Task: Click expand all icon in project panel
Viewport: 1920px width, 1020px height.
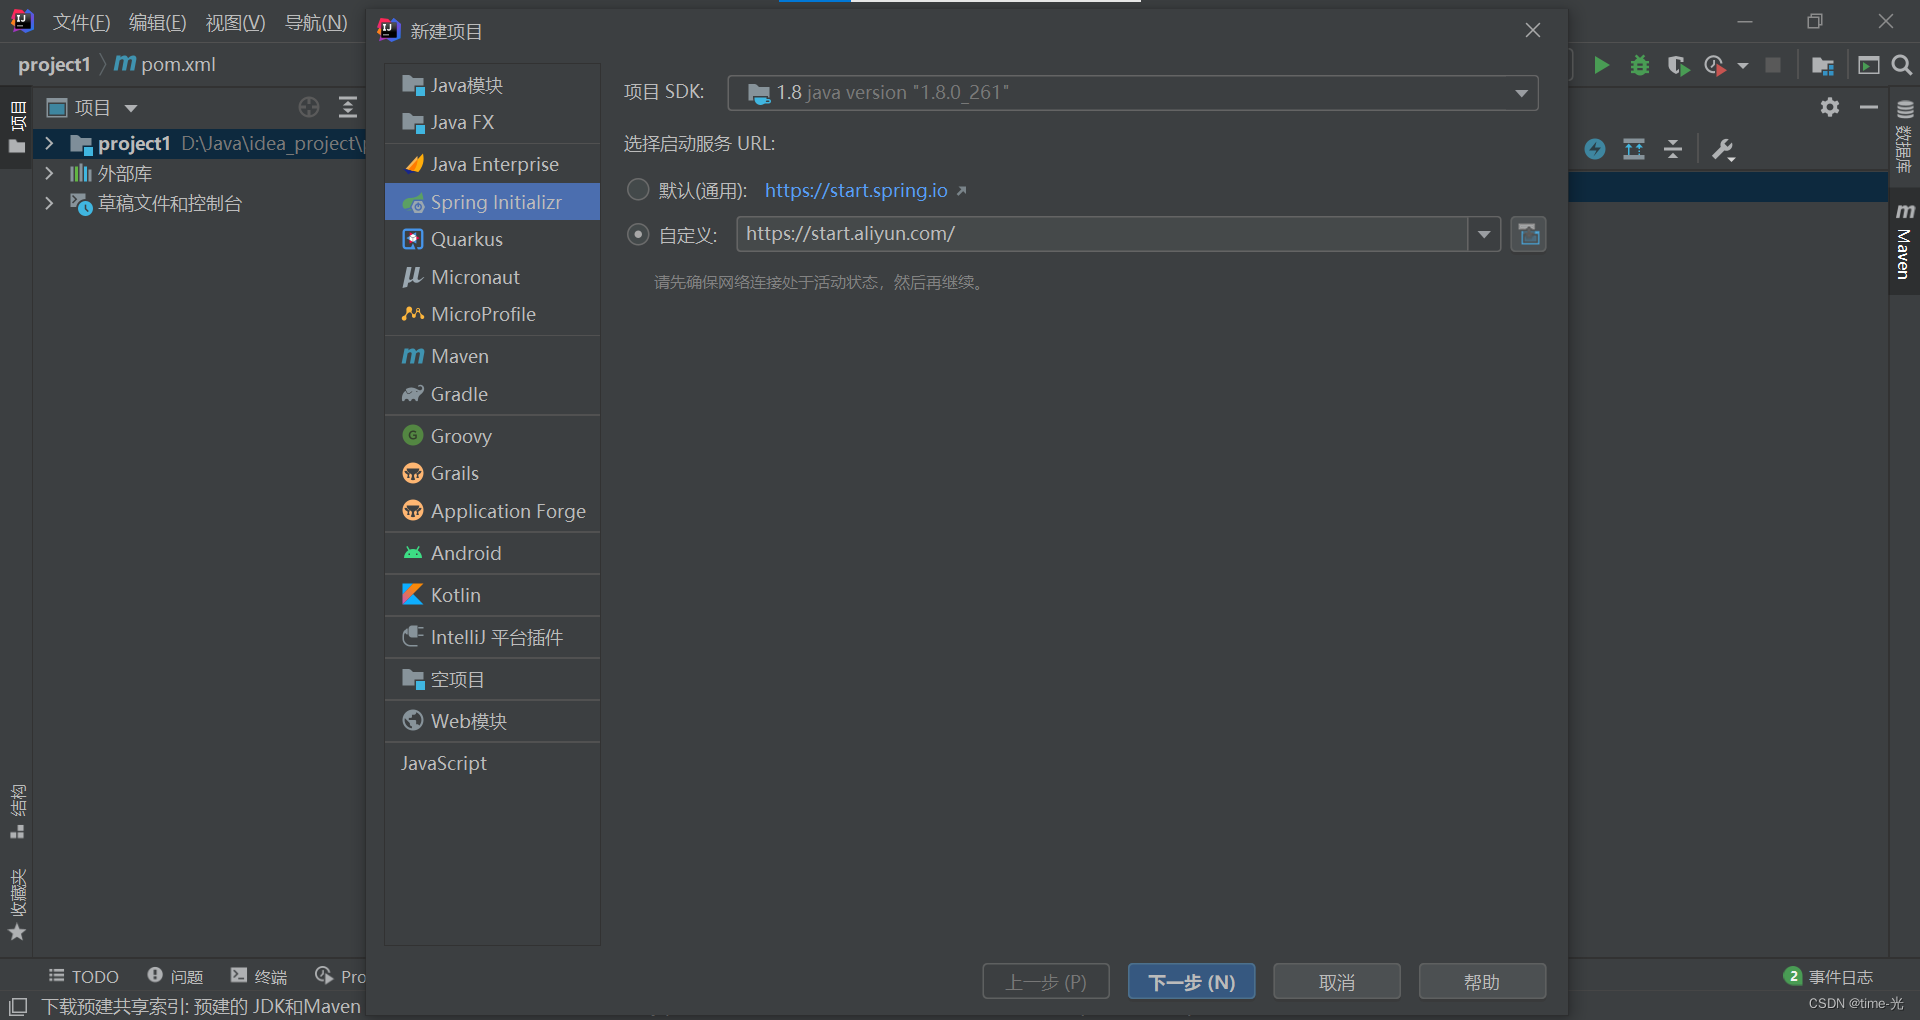Action: (x=347, y=107)
